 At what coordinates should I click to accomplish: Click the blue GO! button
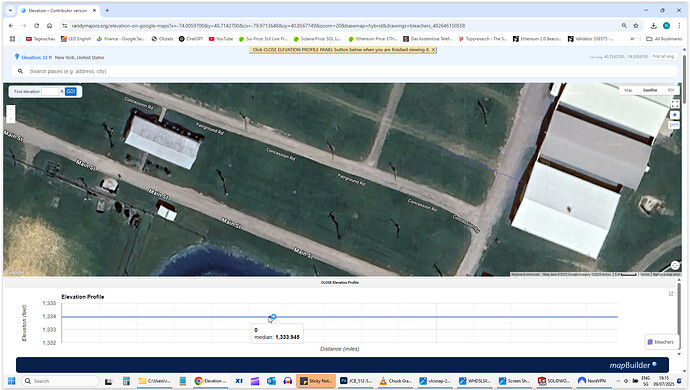click(x=70, y=92)
